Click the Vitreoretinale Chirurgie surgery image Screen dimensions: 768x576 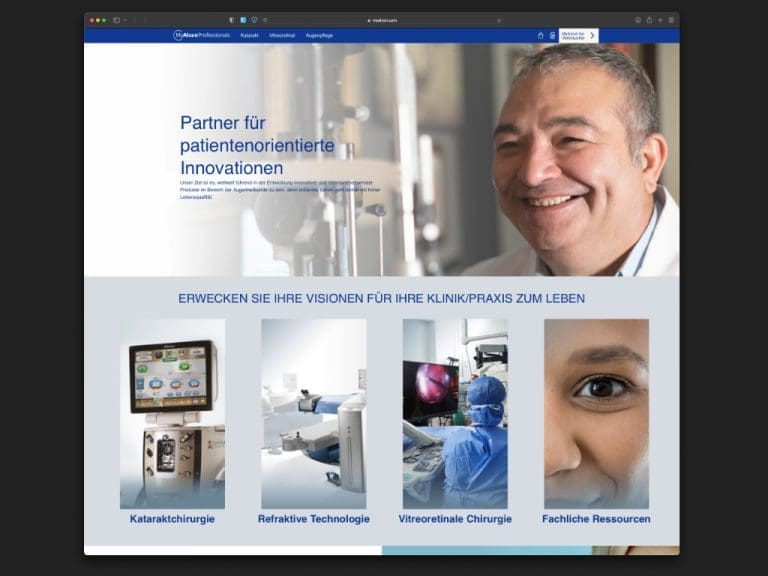(x=455, y=414)
